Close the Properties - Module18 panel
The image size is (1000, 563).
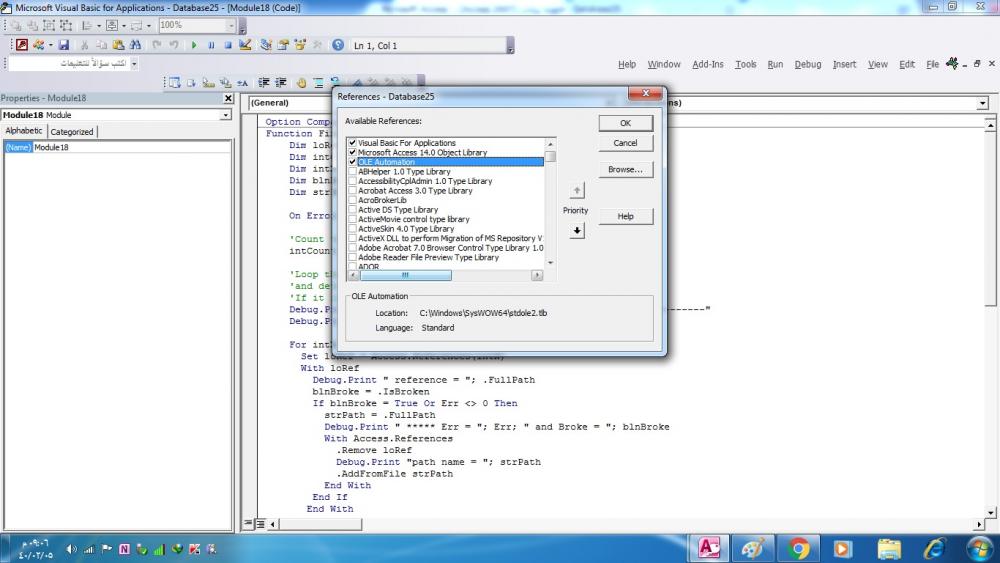pos(228,98)
